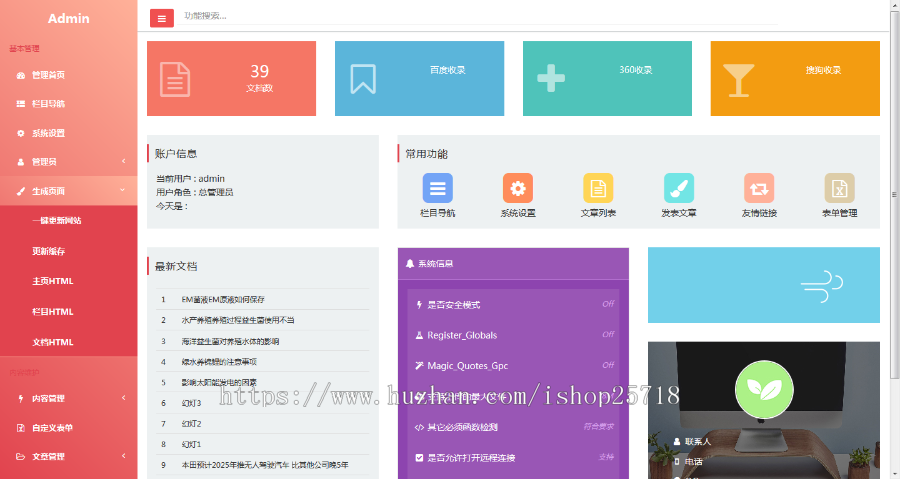Open the 系统设置 orange gear shortcut icon

pyautogui.click(x=517, y=188)
